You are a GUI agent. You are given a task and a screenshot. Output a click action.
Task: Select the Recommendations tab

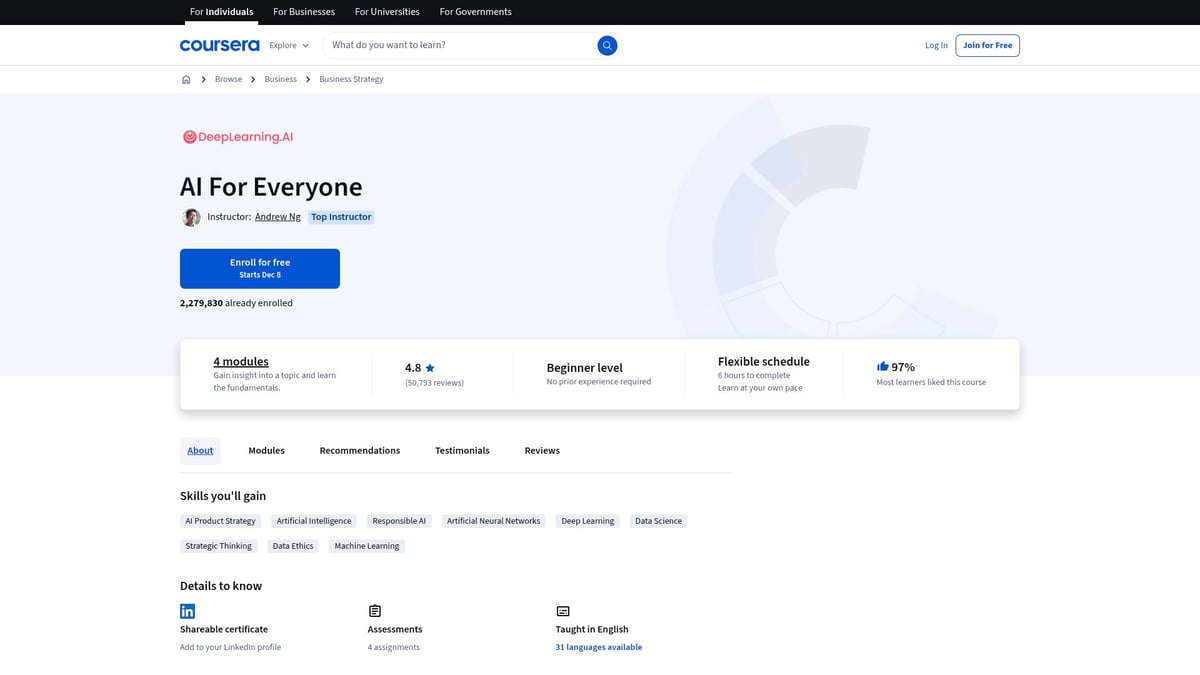tap(360, 451)
